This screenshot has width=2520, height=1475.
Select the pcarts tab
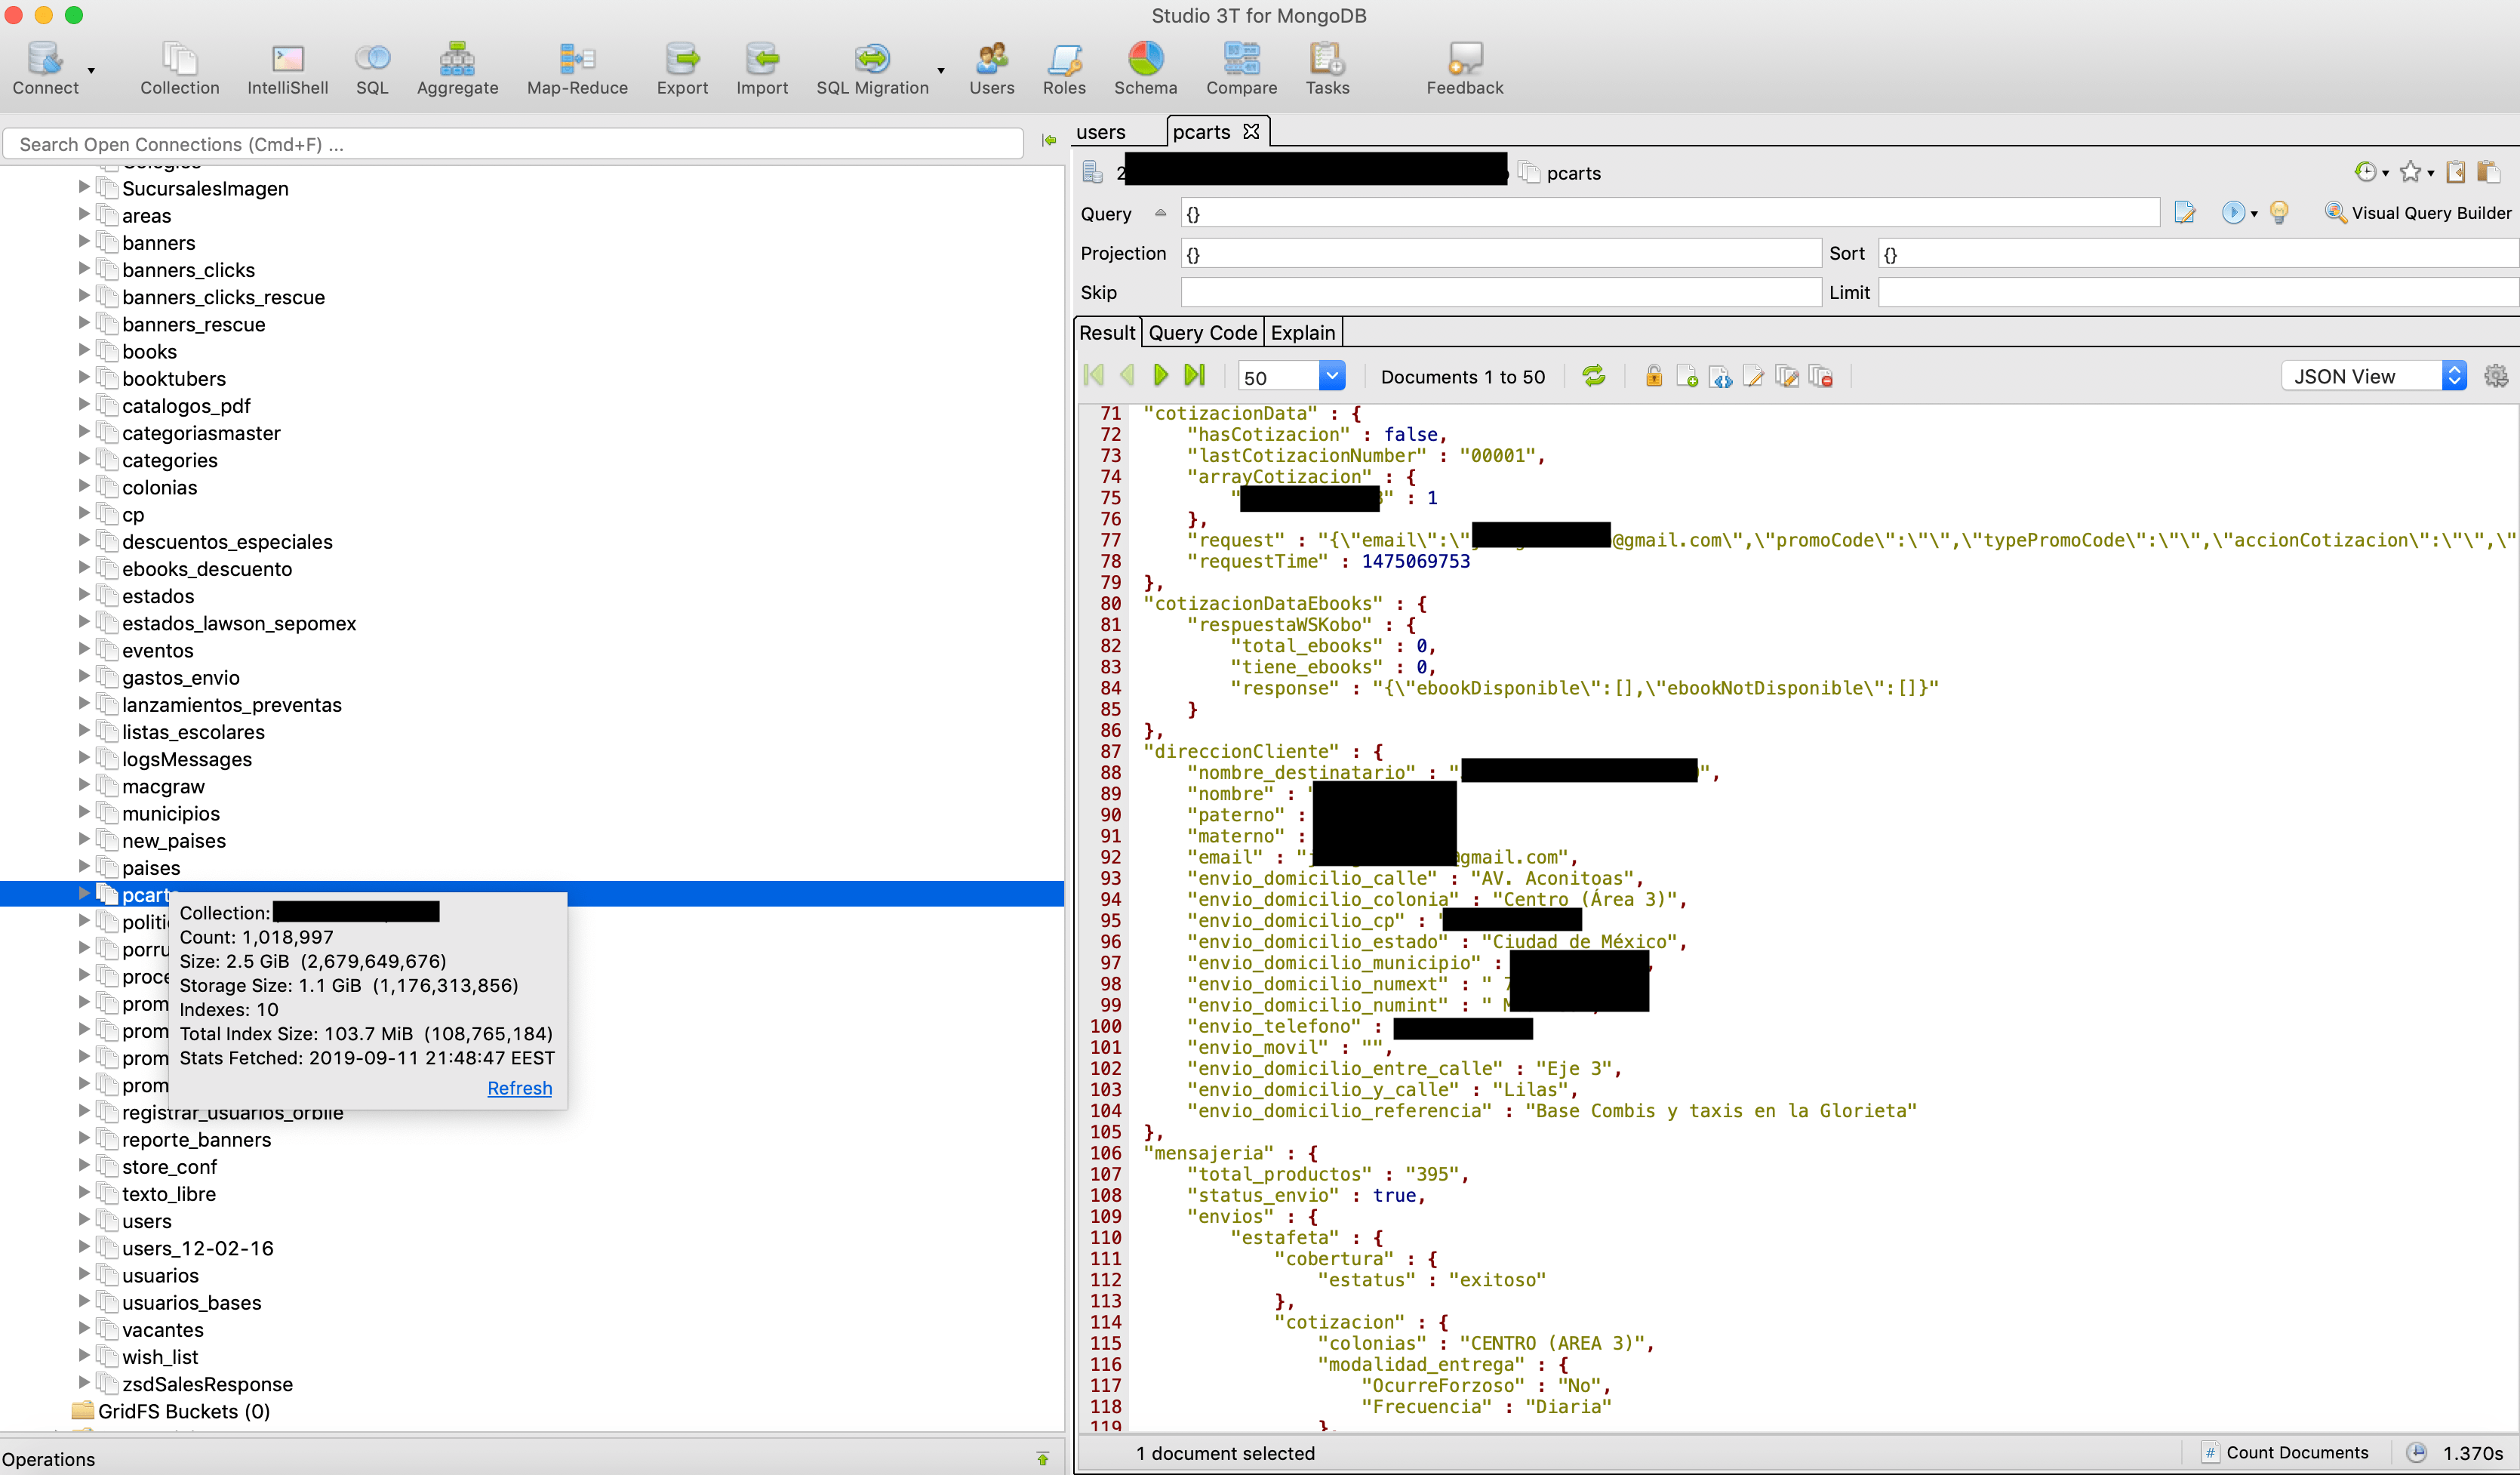(1201, 132)
